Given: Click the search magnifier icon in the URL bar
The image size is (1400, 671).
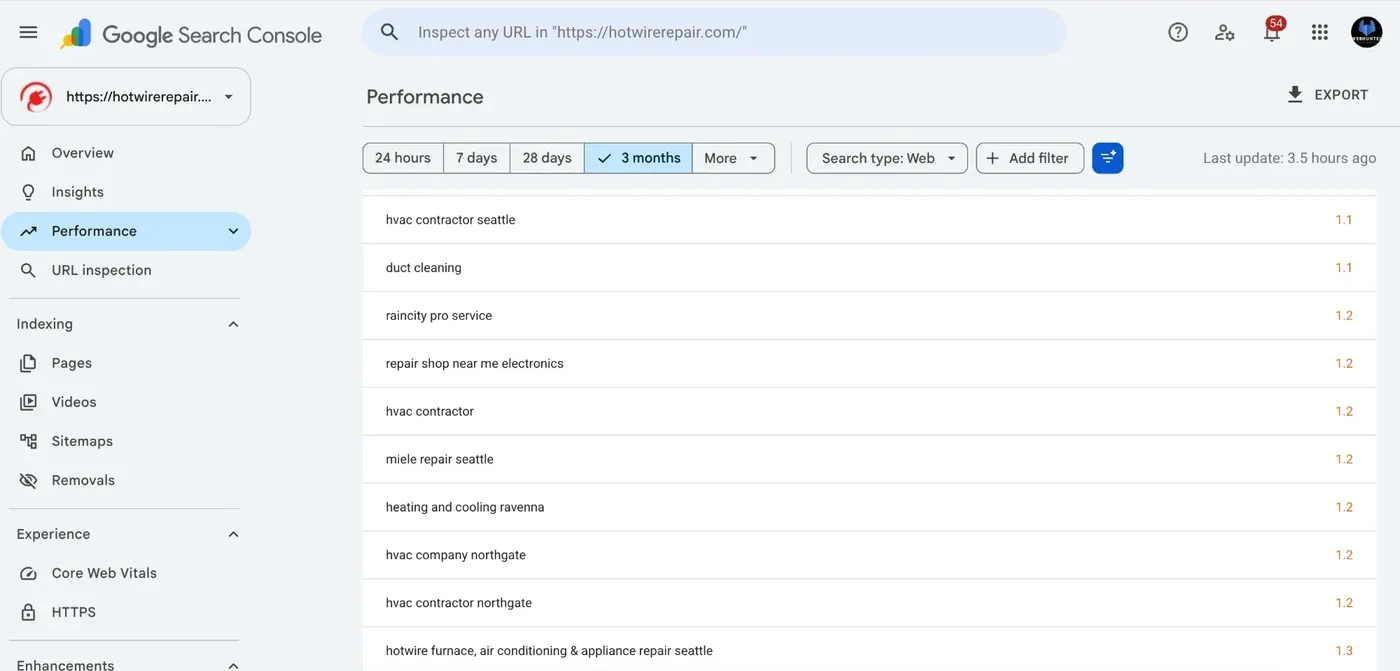Looking at the screenshot, I should 390,32.
